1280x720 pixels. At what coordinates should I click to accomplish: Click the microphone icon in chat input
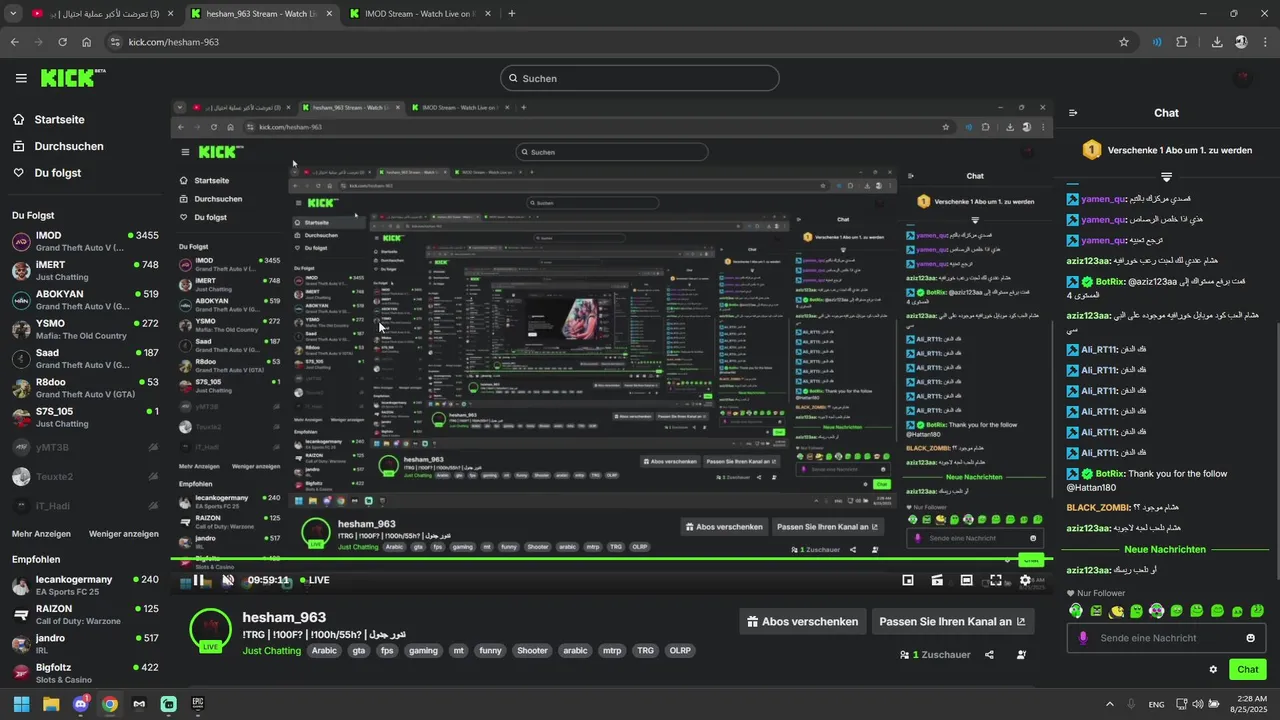pos(1082,638)
